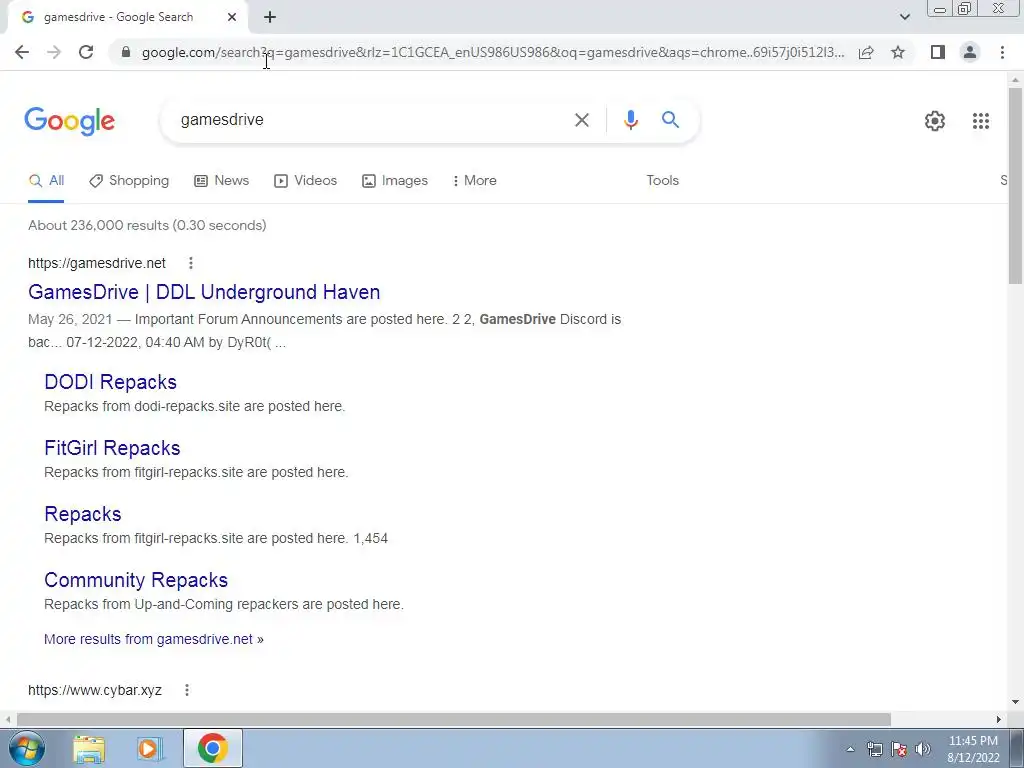The height and width of the screenshot is (768, 1024).
Task: Start voice search with microphone icon
Action: click(630, 120)
